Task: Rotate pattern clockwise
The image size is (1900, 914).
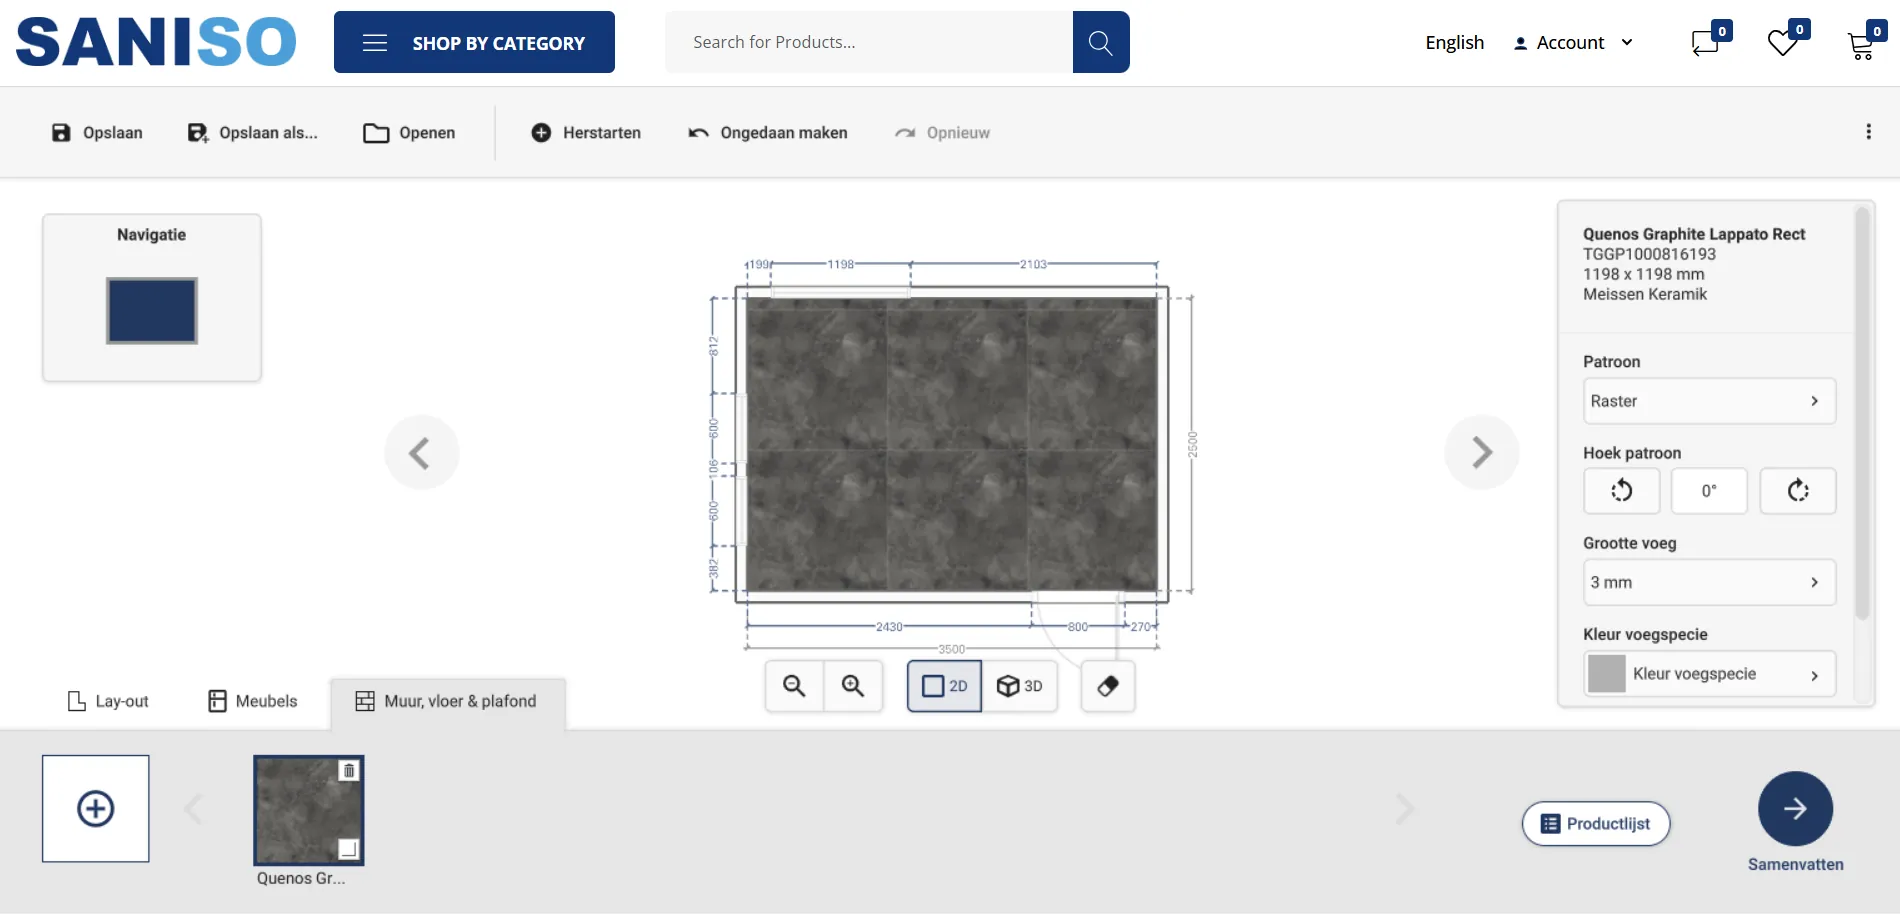Action: (x=1797, y=491)
